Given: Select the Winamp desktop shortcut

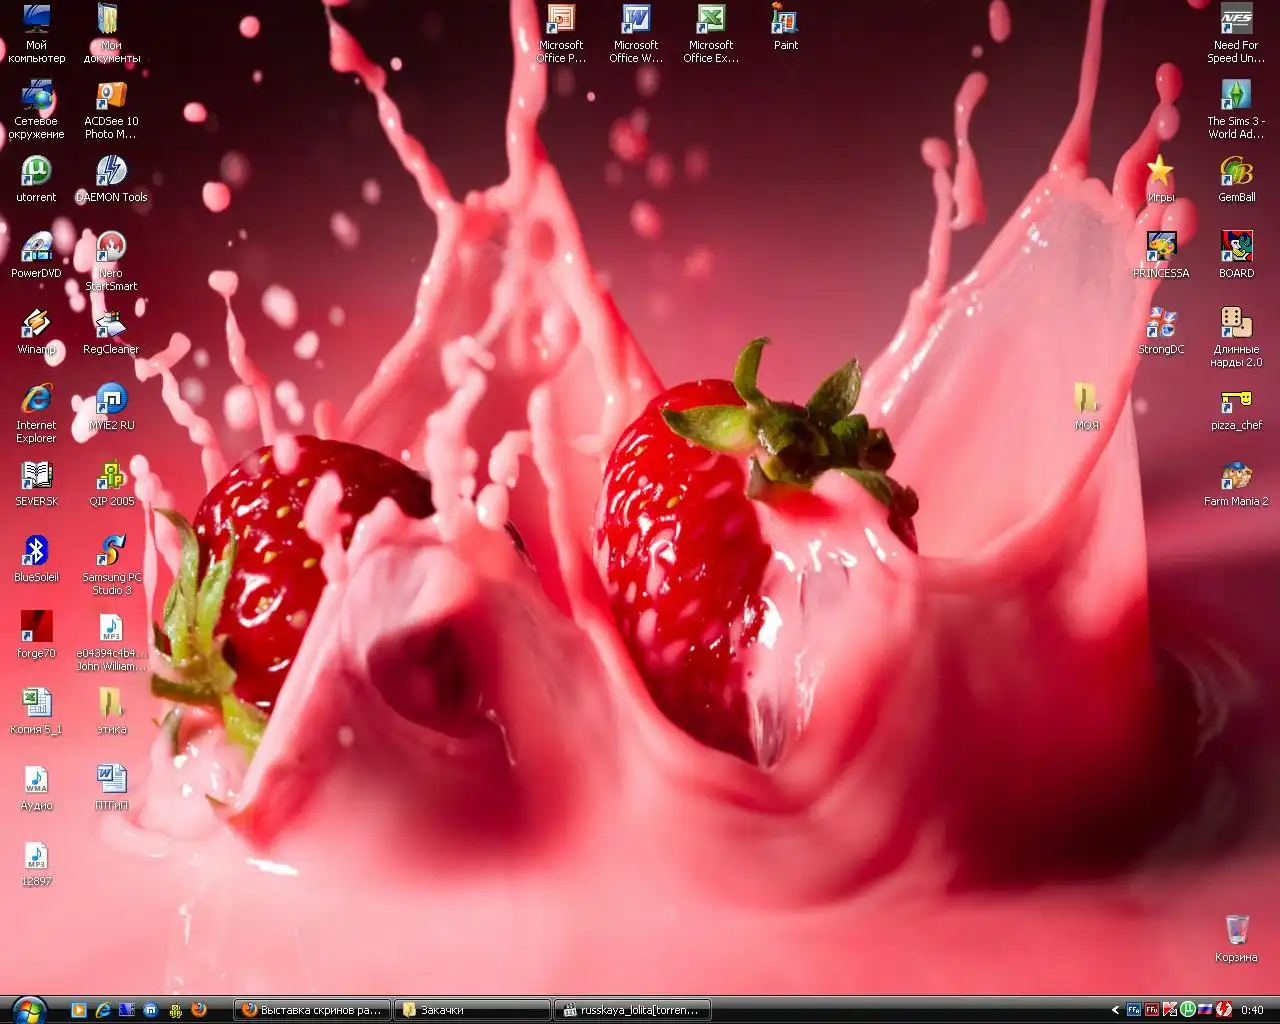Looking at the screenshot, I should pyautogui.click(x=36, y=325).
